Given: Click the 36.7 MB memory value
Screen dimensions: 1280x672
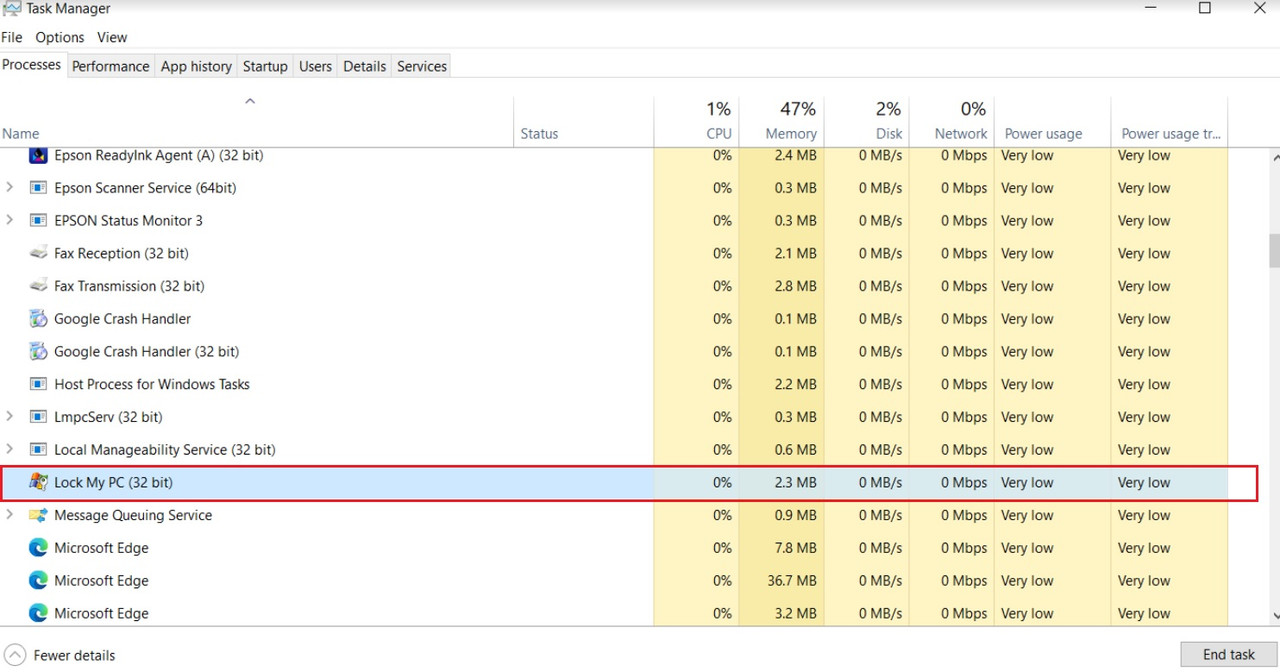Looking at the screenshot, I should click(x=791, y=581).
